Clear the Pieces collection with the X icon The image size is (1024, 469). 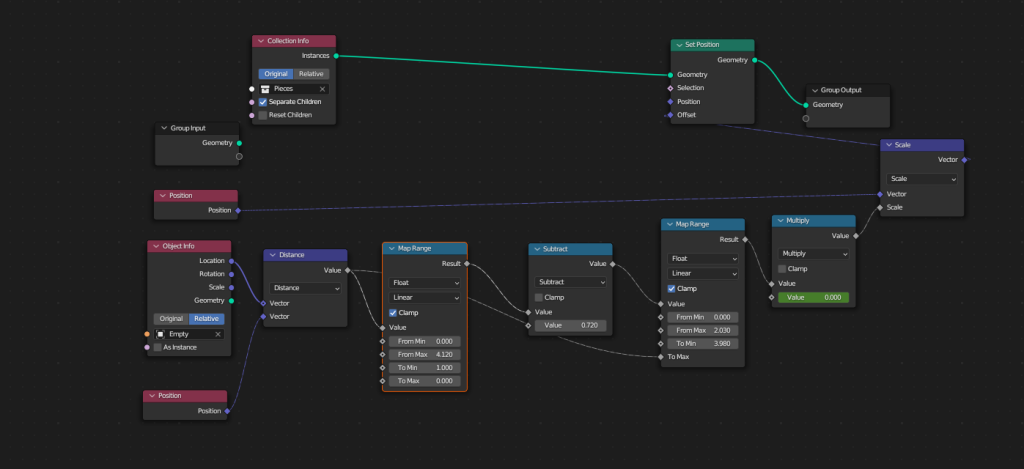pyautogui.click(x=322, y=89)
